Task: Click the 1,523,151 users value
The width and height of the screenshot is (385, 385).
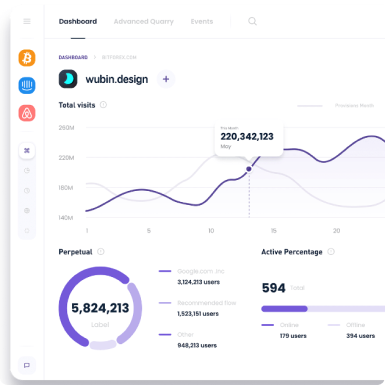Action: [198, 314]
